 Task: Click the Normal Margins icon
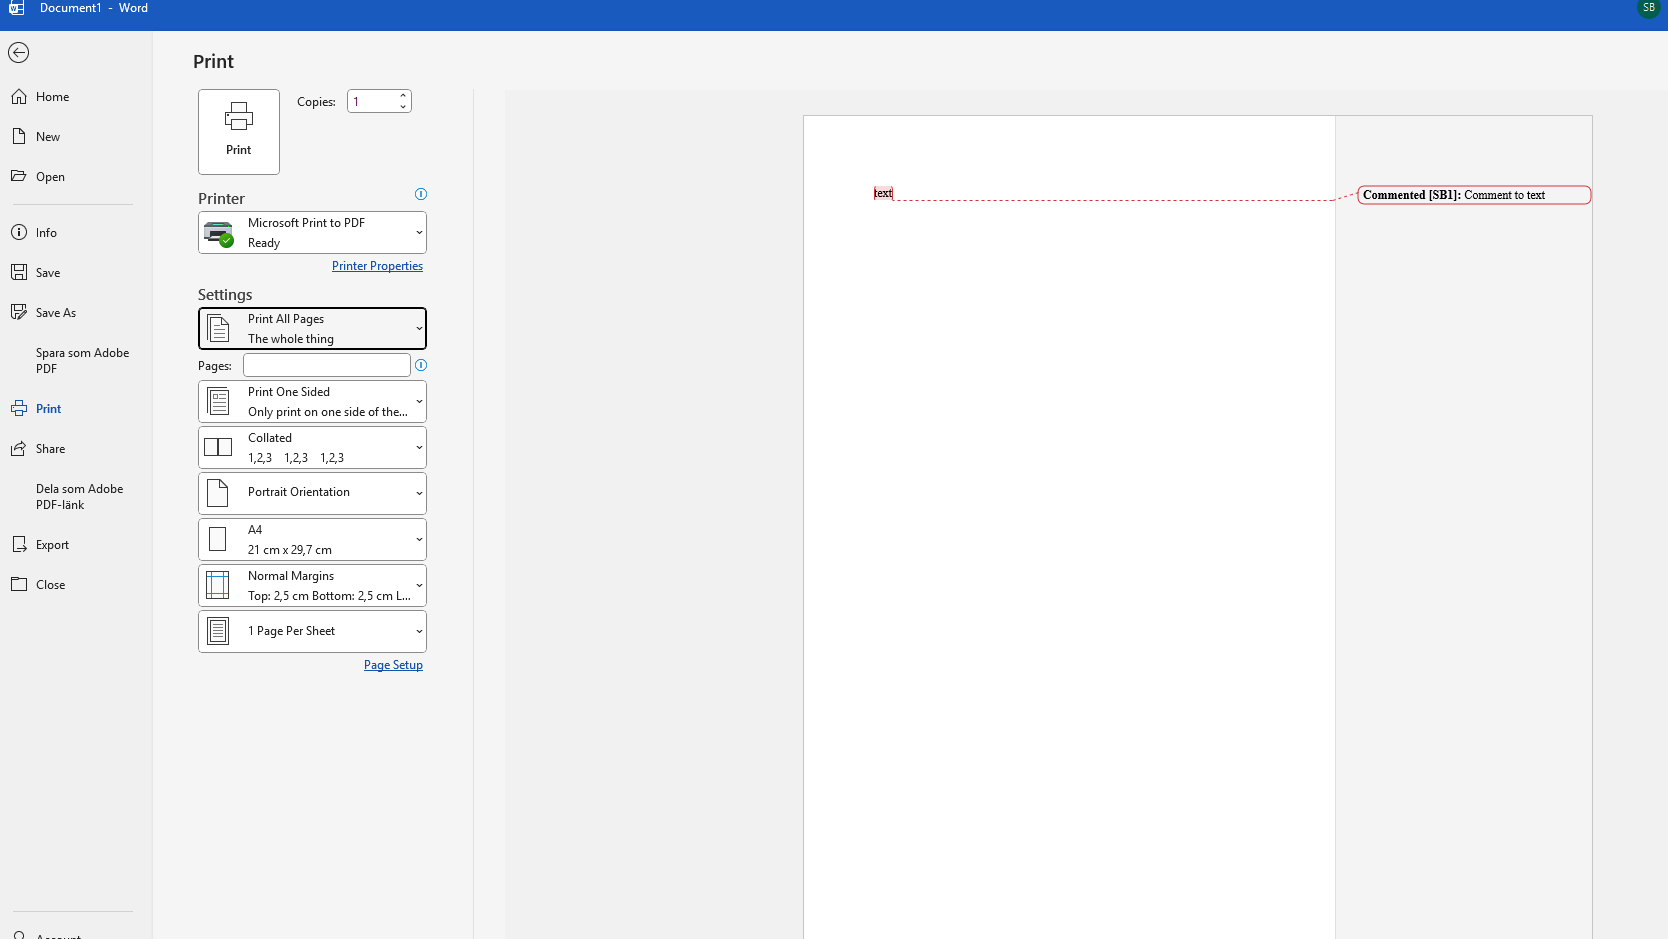[x=218, y=586]
